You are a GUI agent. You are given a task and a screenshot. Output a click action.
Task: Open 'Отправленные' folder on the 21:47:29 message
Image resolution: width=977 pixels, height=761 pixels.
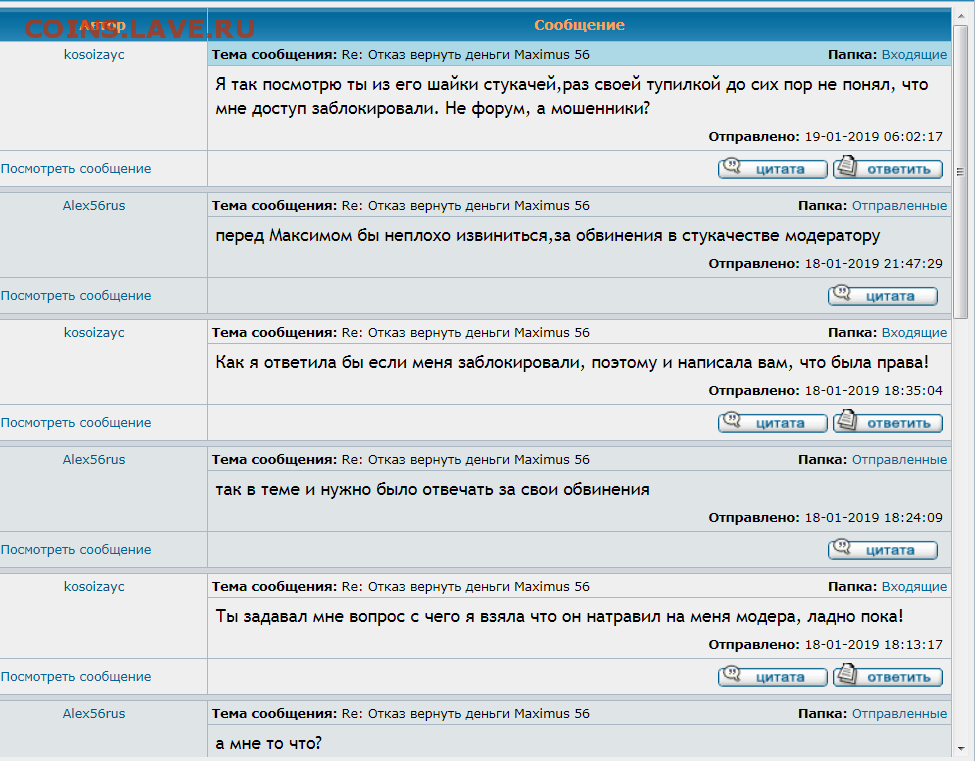[x=899, y=205]
